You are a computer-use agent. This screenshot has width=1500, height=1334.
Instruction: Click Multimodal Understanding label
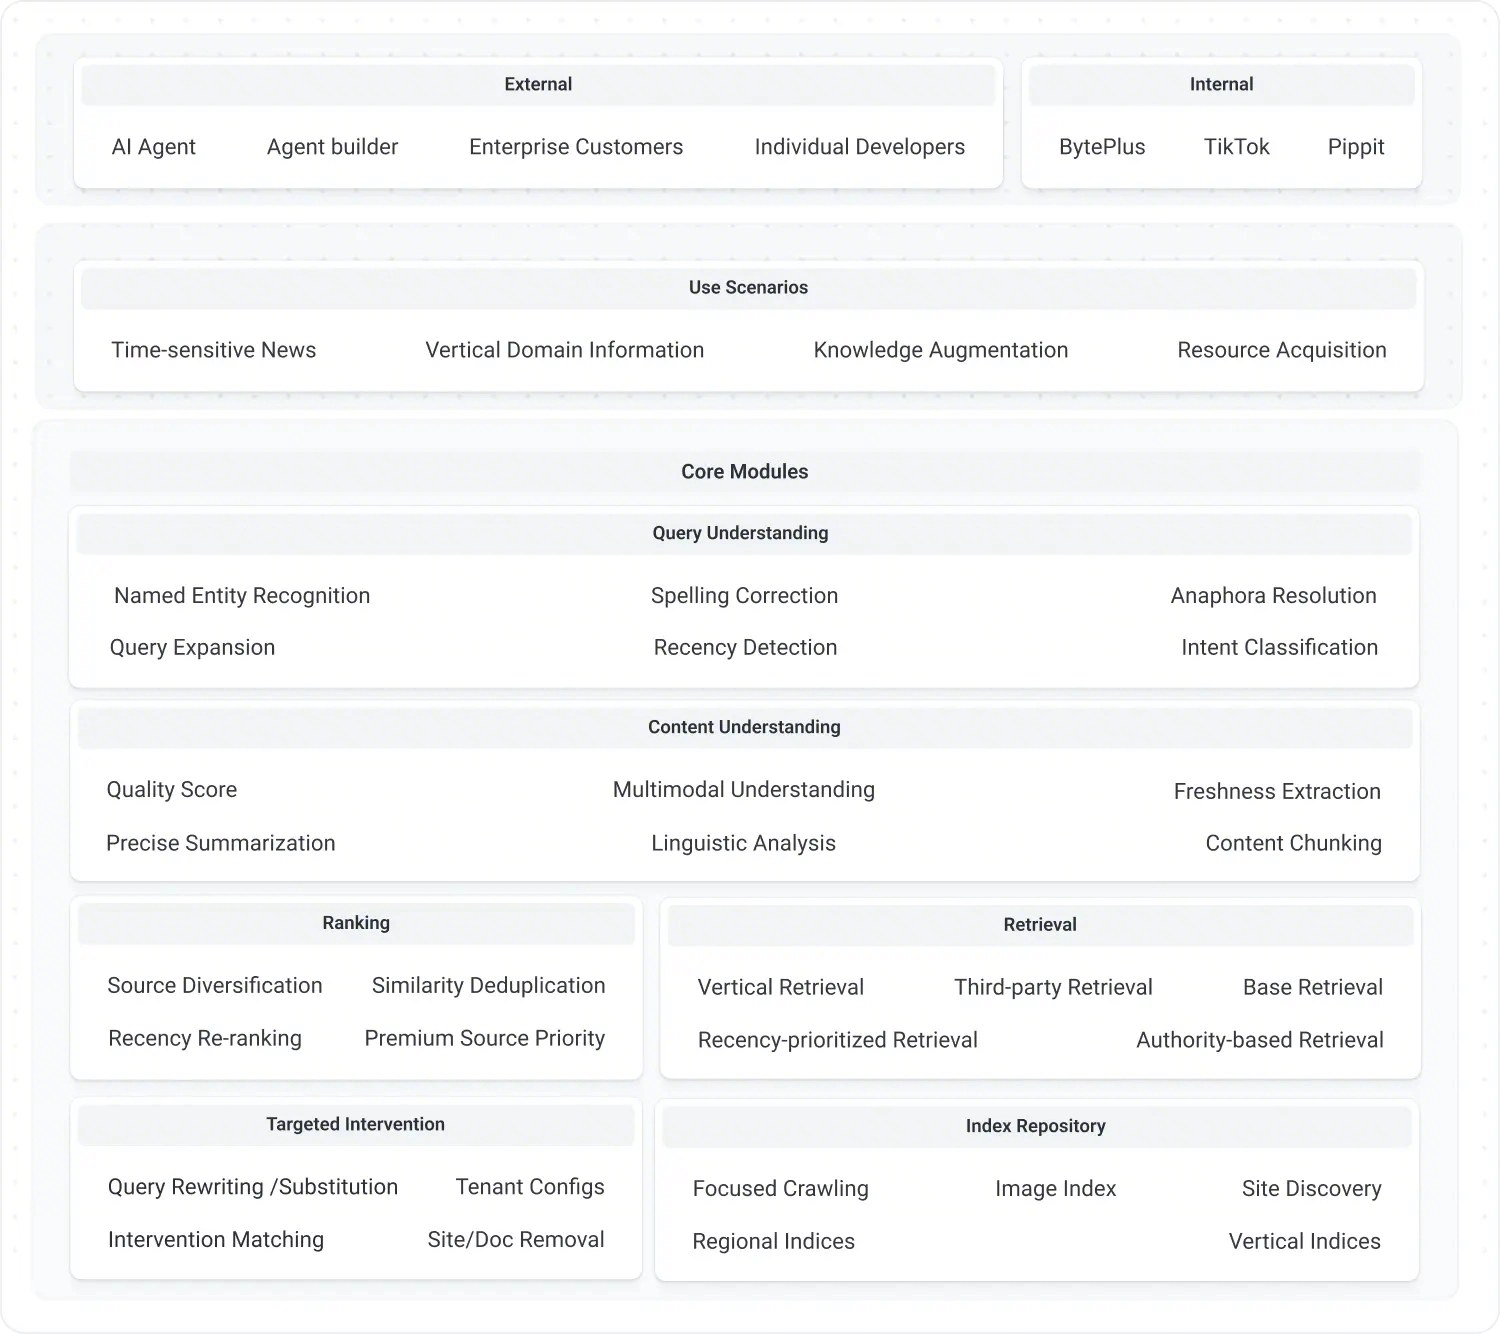point(744,790)
